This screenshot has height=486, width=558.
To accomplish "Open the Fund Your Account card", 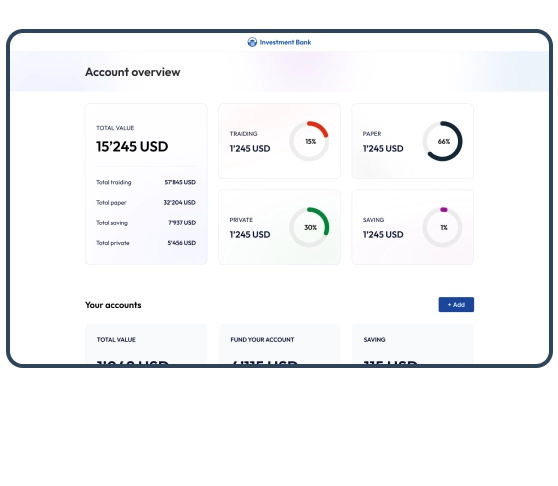I will tap(279, 344).
